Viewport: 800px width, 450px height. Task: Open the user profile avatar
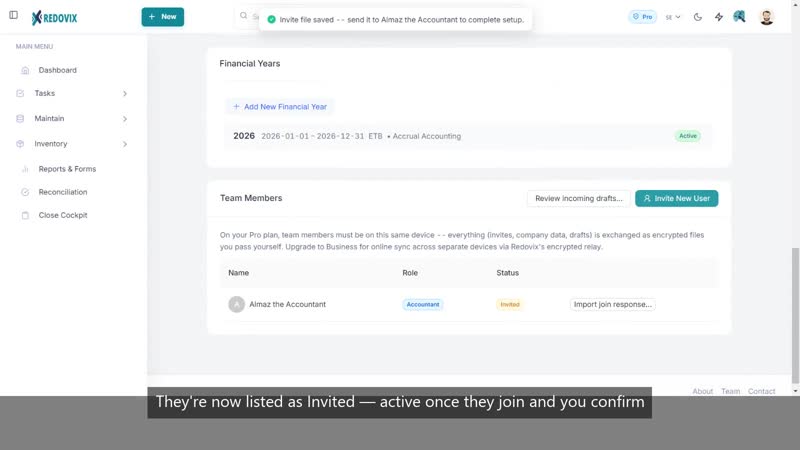pyautogui.click(x=766, y=17)
